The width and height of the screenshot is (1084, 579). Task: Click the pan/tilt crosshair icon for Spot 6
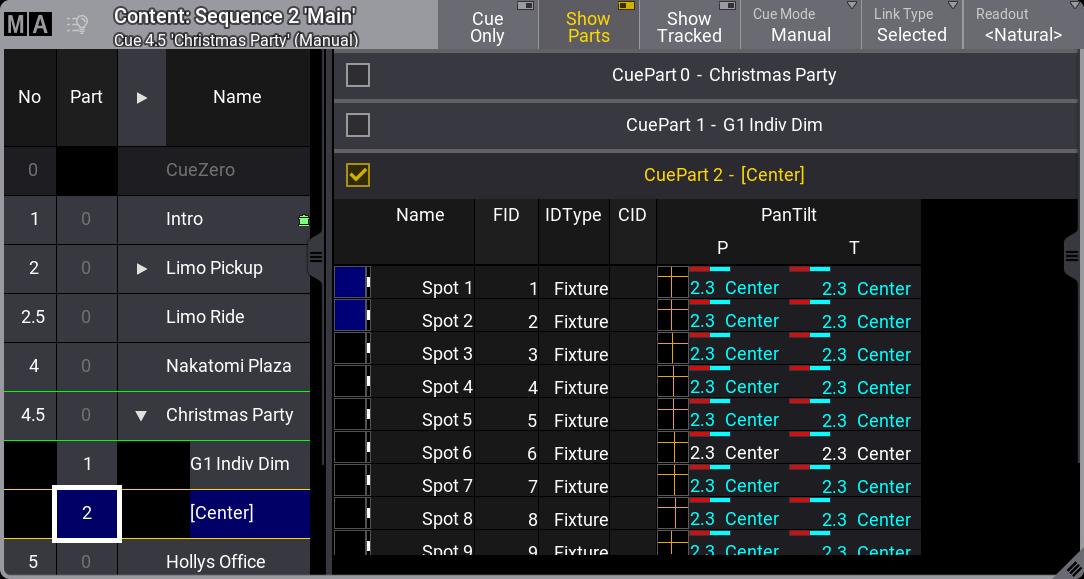pos(673,447)
